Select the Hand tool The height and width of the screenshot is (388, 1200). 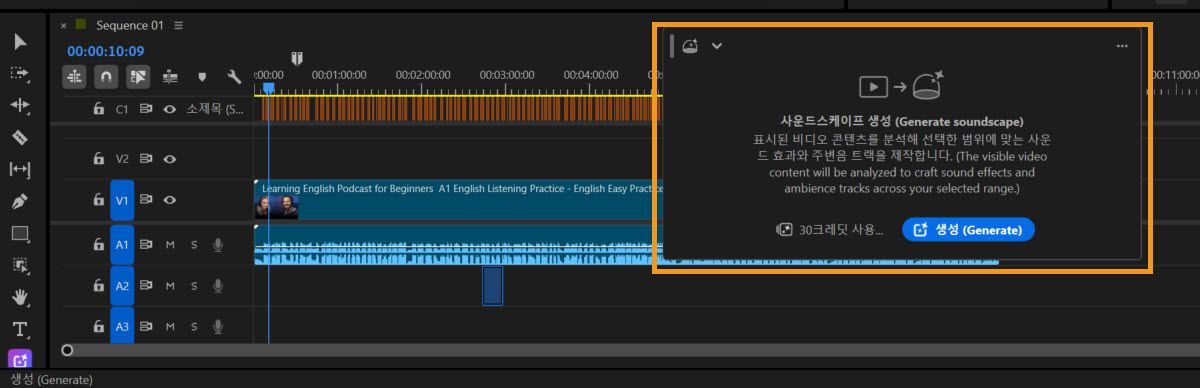20,297
